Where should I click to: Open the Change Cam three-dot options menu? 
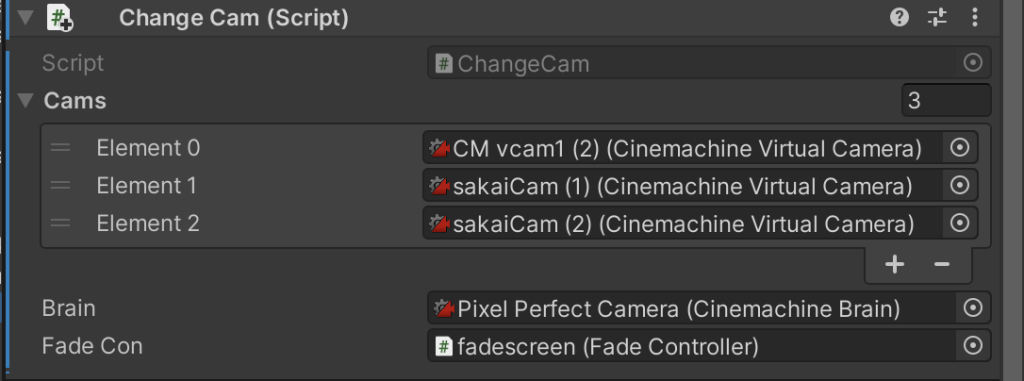click(x=974, y=18)
